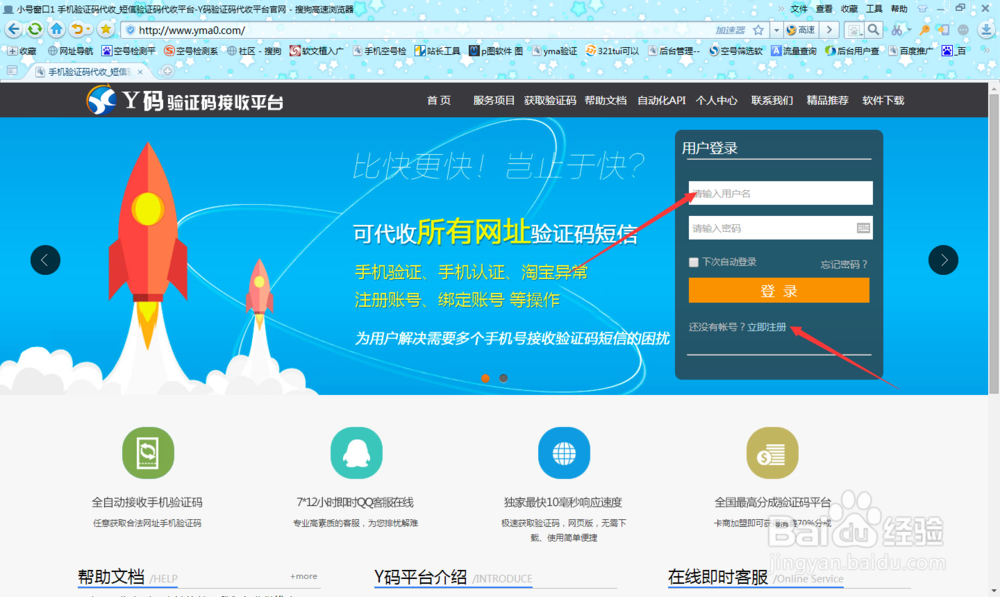1000x597 pixels.
Task: Expand the bookmarks bar overflow chevron
Action: (986, 51)
